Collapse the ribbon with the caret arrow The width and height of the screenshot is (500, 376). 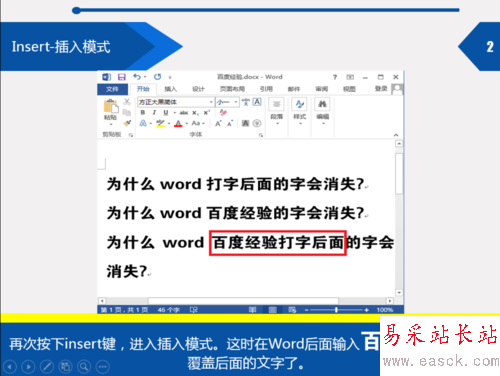[x=396, y=135]
